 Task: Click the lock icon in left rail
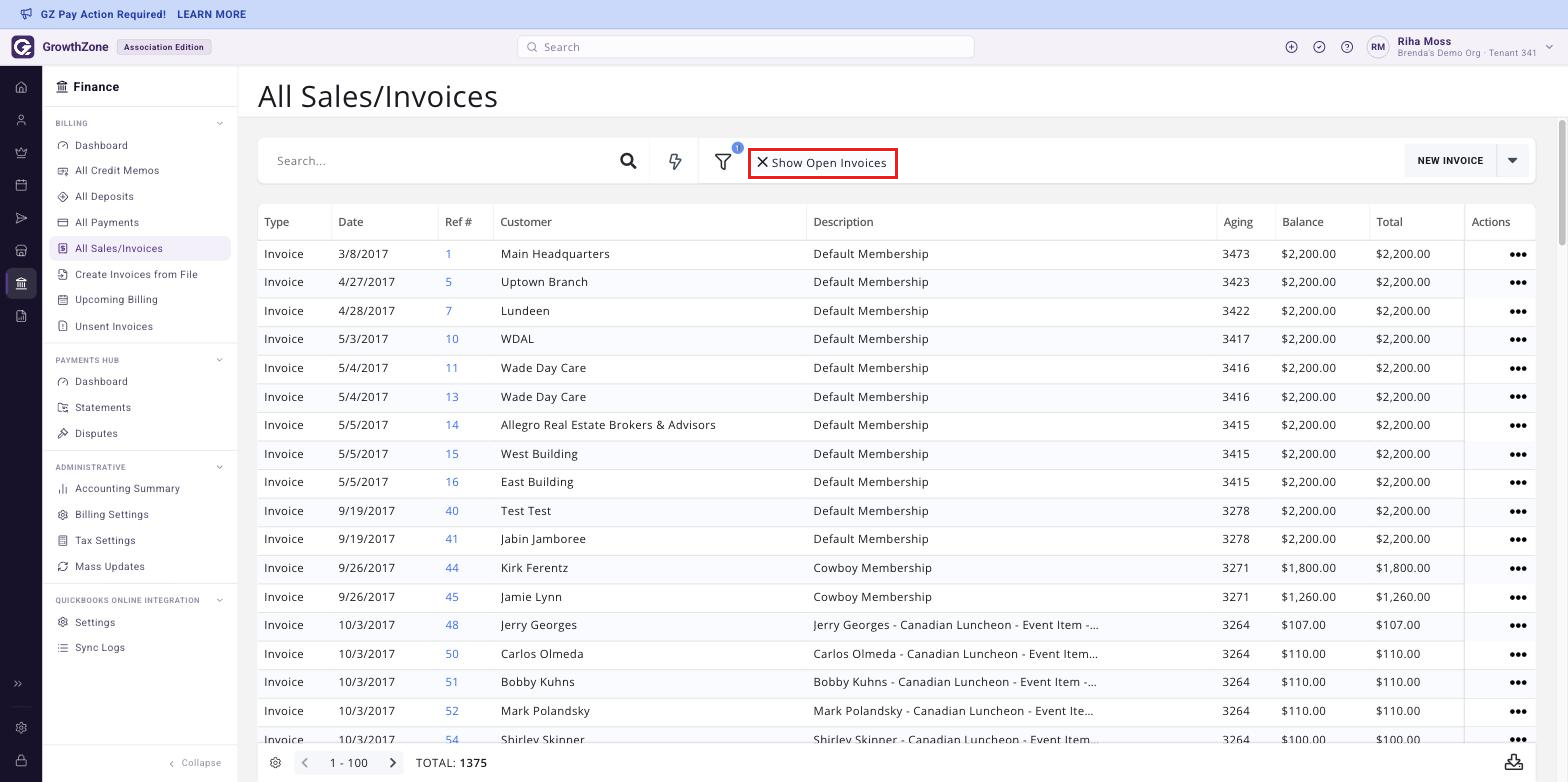(x=21, y=761)
